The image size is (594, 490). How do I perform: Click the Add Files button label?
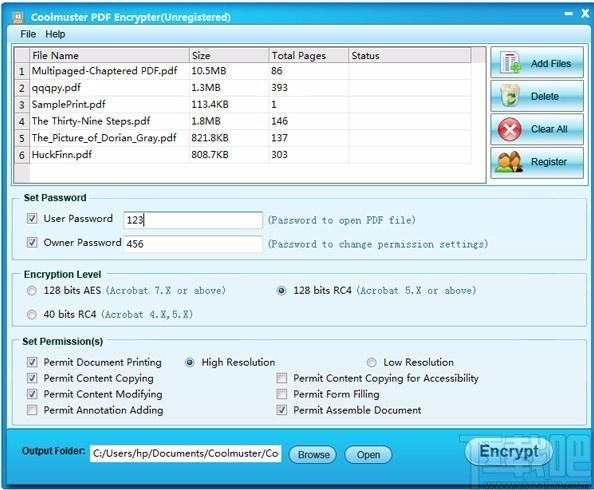click(x=551, y=63)
